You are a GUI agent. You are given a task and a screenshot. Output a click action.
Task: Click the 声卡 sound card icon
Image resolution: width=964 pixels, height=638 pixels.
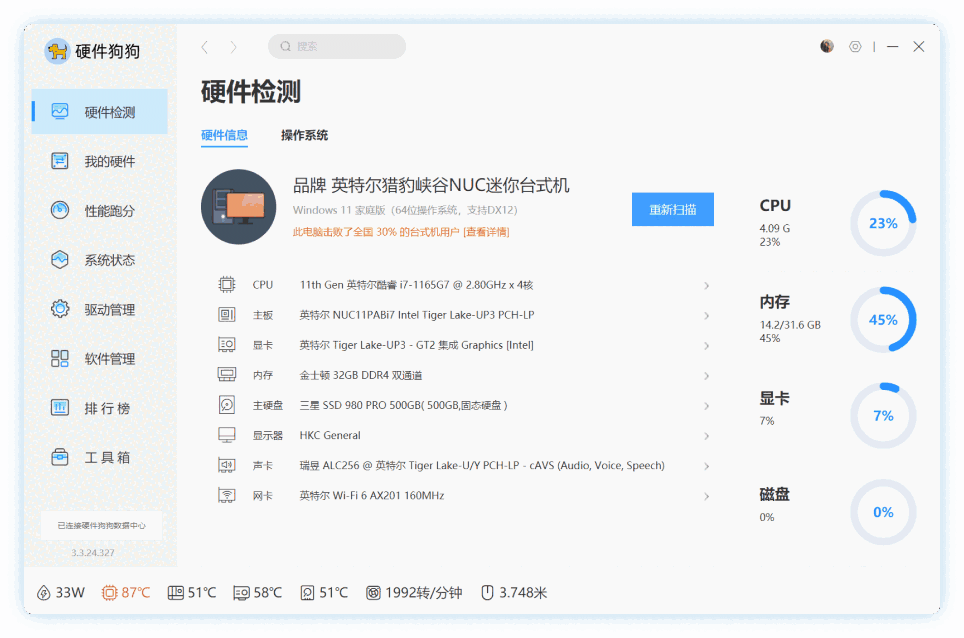click(227, 465)
